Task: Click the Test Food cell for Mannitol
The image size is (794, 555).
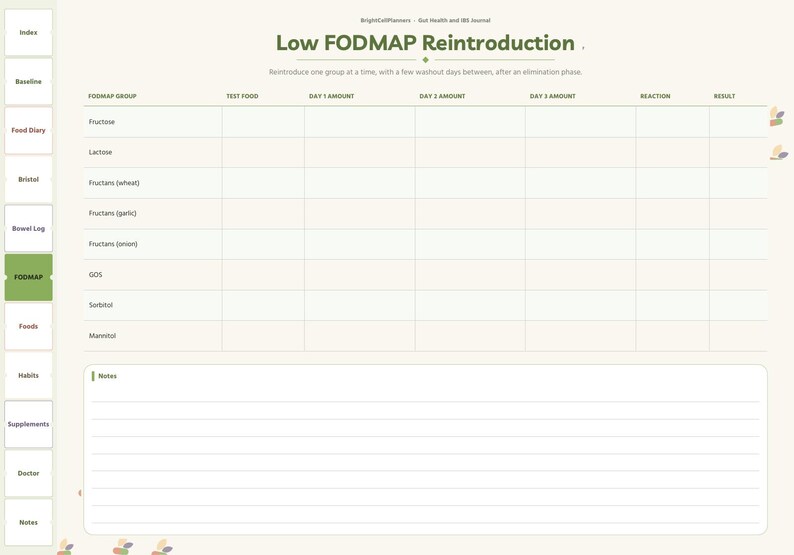Action: tap(263, 336)
